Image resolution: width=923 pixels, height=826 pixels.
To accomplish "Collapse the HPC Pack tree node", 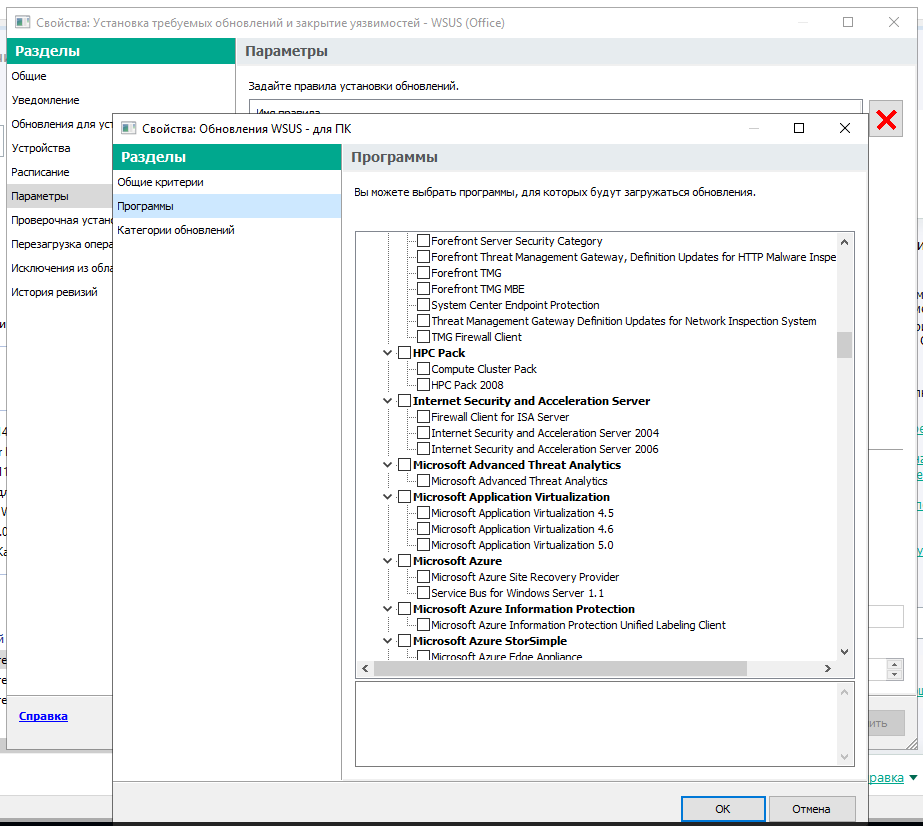I will 388,353.
